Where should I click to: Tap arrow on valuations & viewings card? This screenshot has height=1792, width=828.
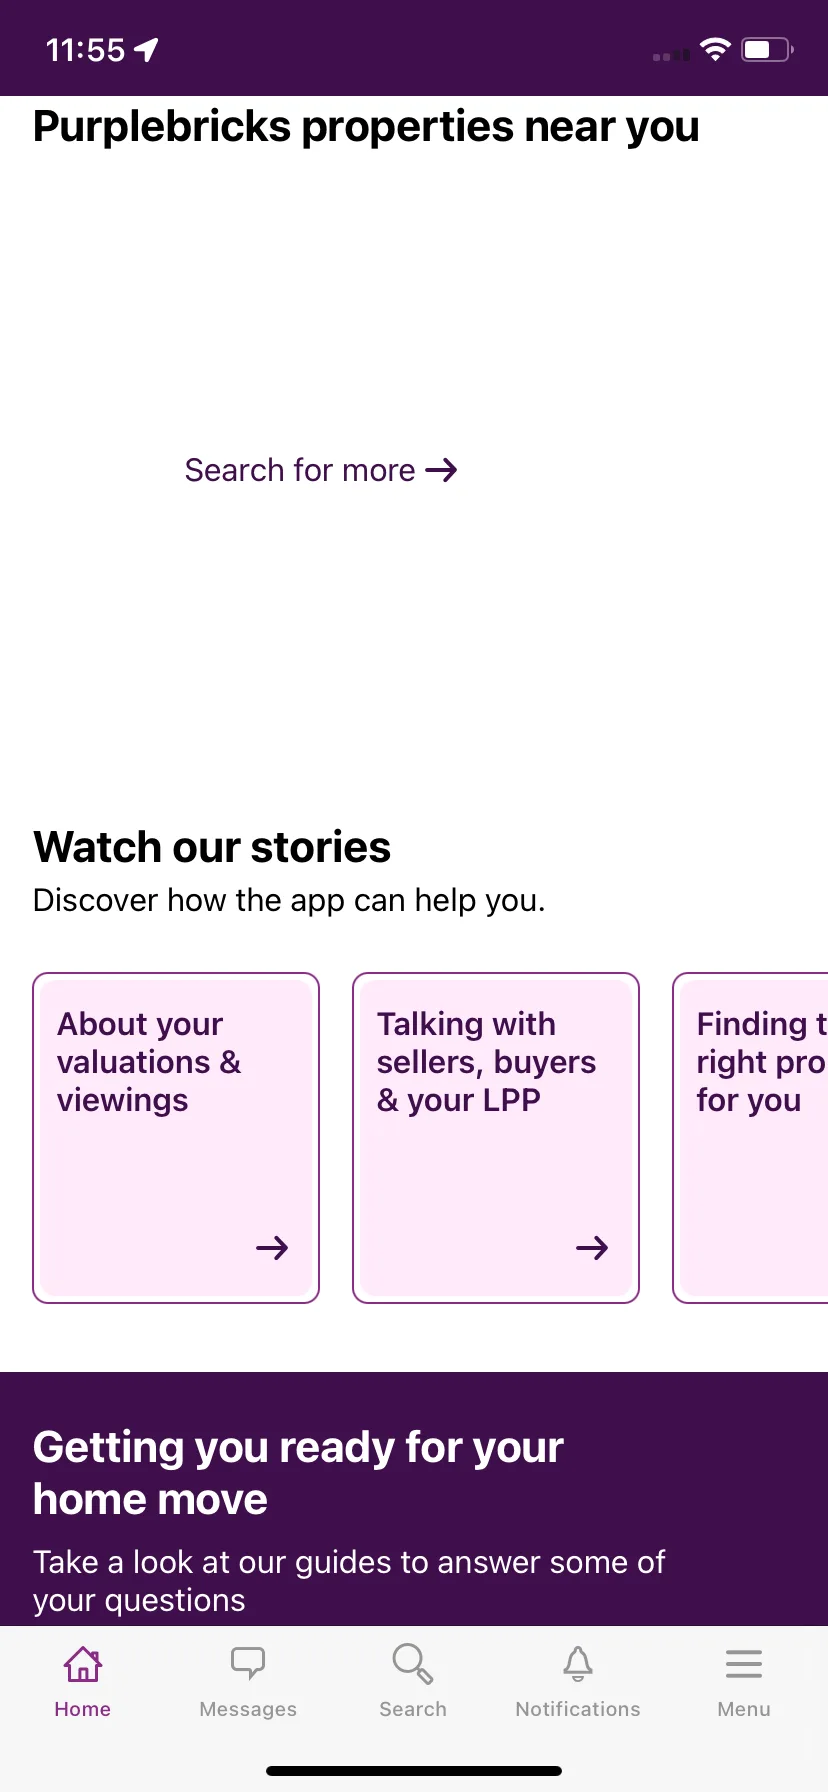pyautogui.click(x=272, y=1248)
